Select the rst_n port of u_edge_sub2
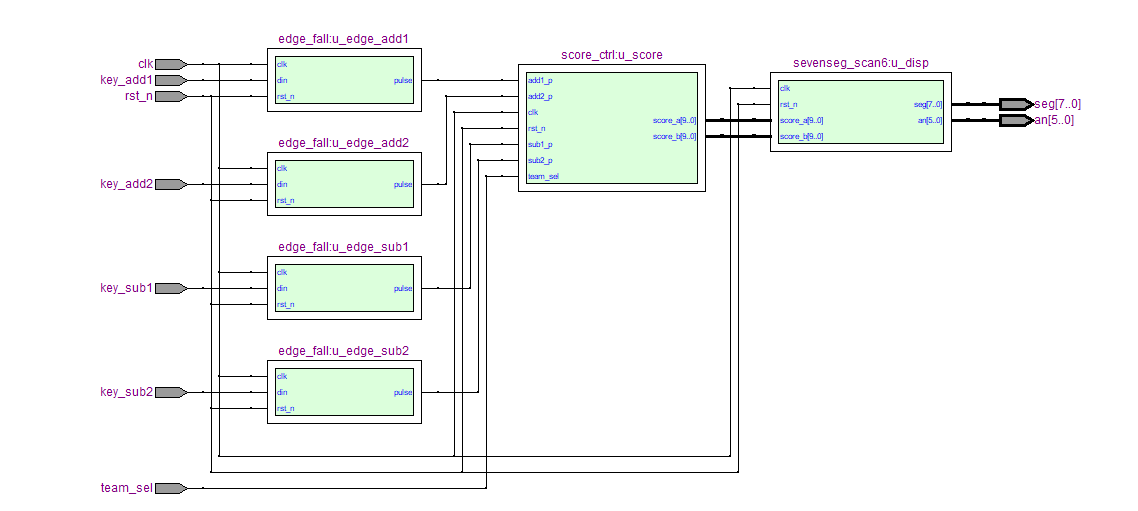The height and width of the screenshot is (511, 1138). click(x=285, y=408)
